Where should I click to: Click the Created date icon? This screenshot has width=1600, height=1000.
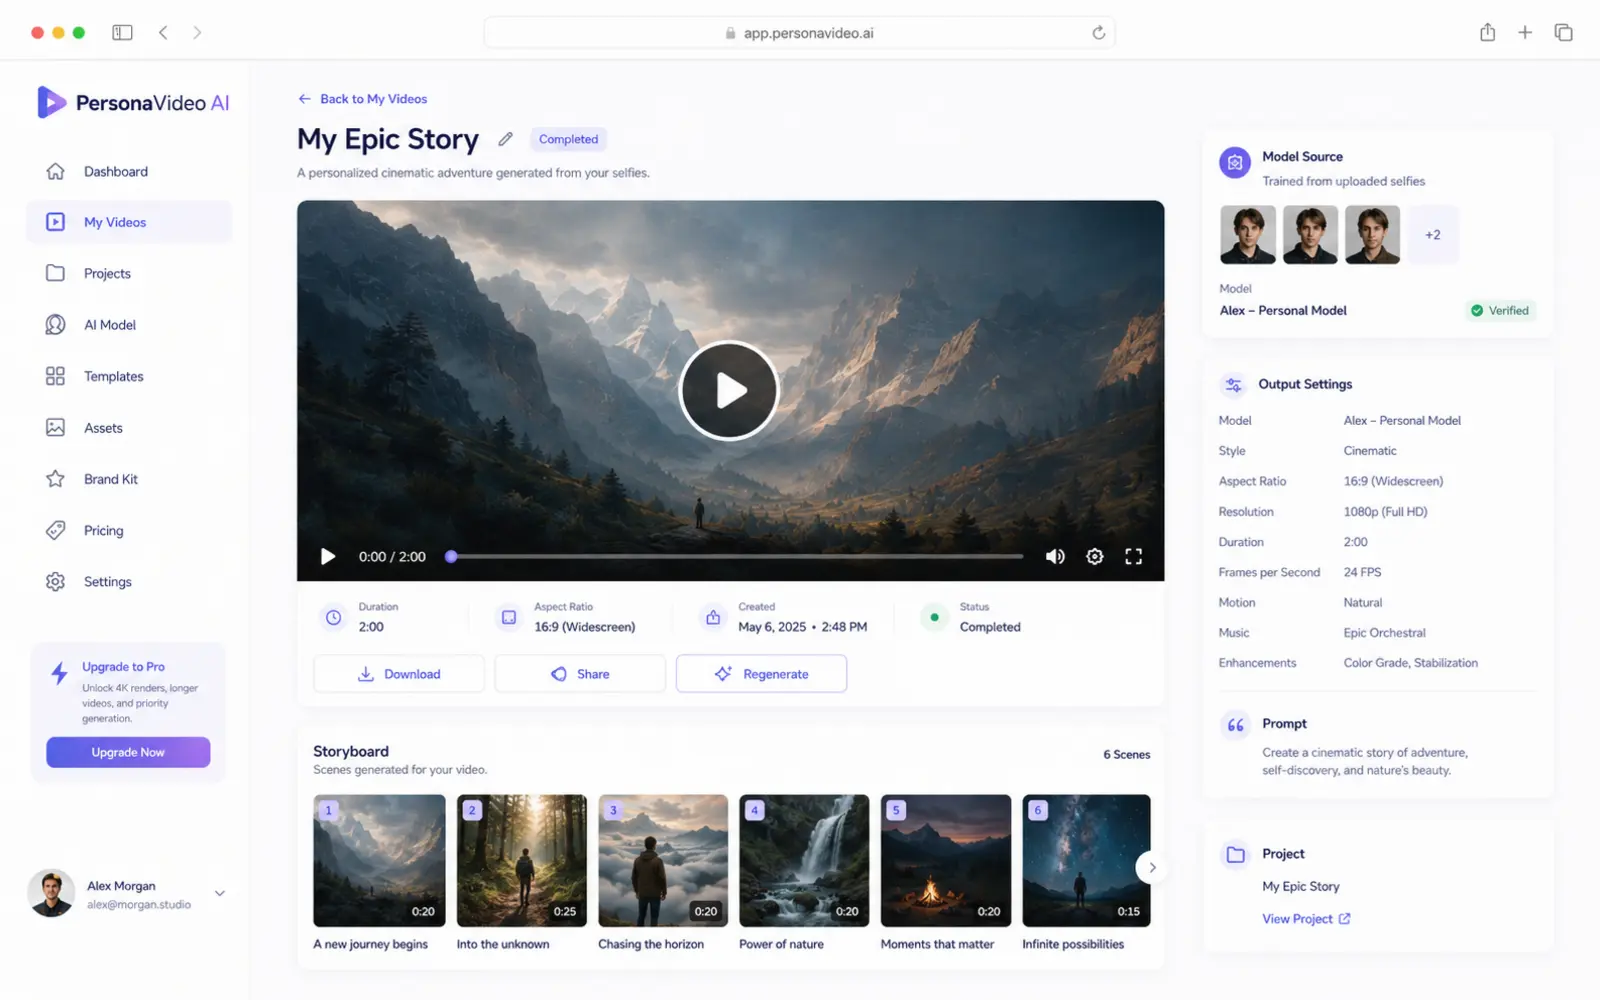[713, 618]
